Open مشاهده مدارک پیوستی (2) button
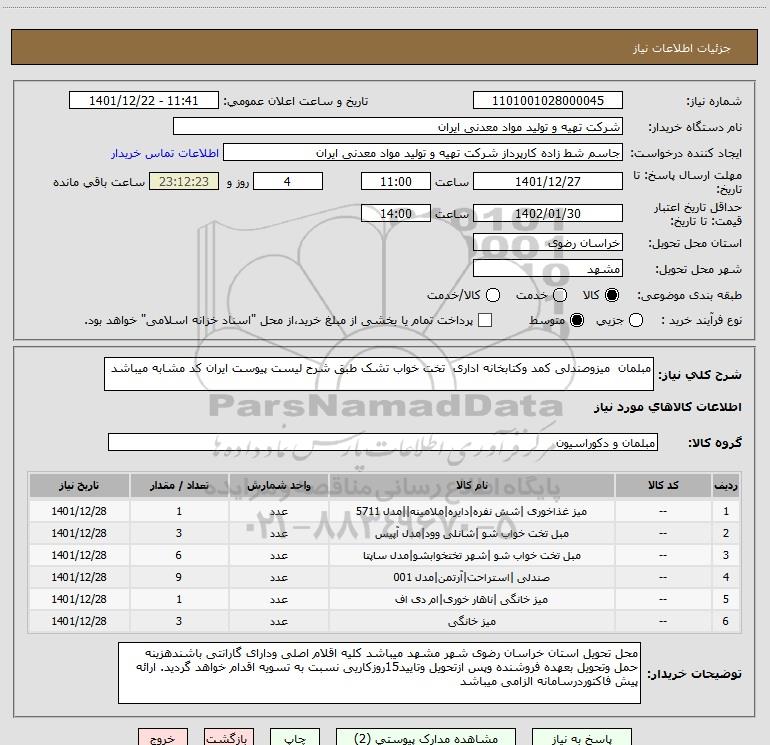 [x=426, y=737]
